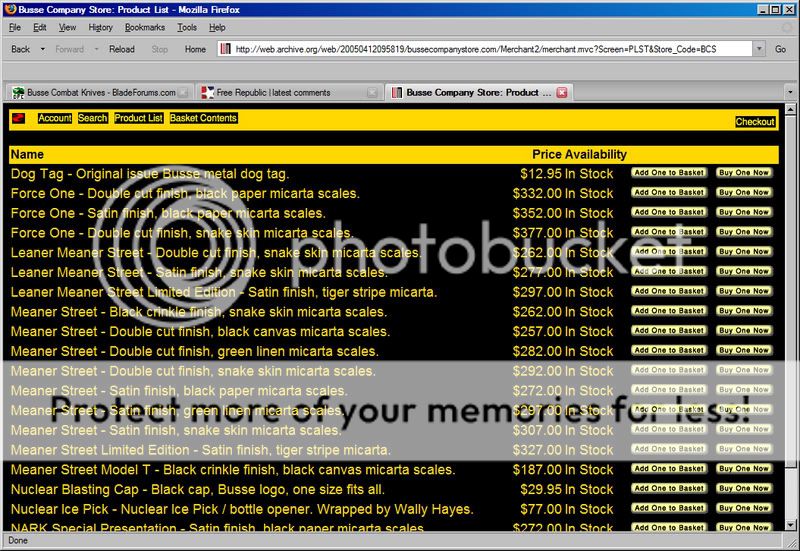Buy the Nuclear Blasting Cap now
800x551 pixels.
coord(744,489)
